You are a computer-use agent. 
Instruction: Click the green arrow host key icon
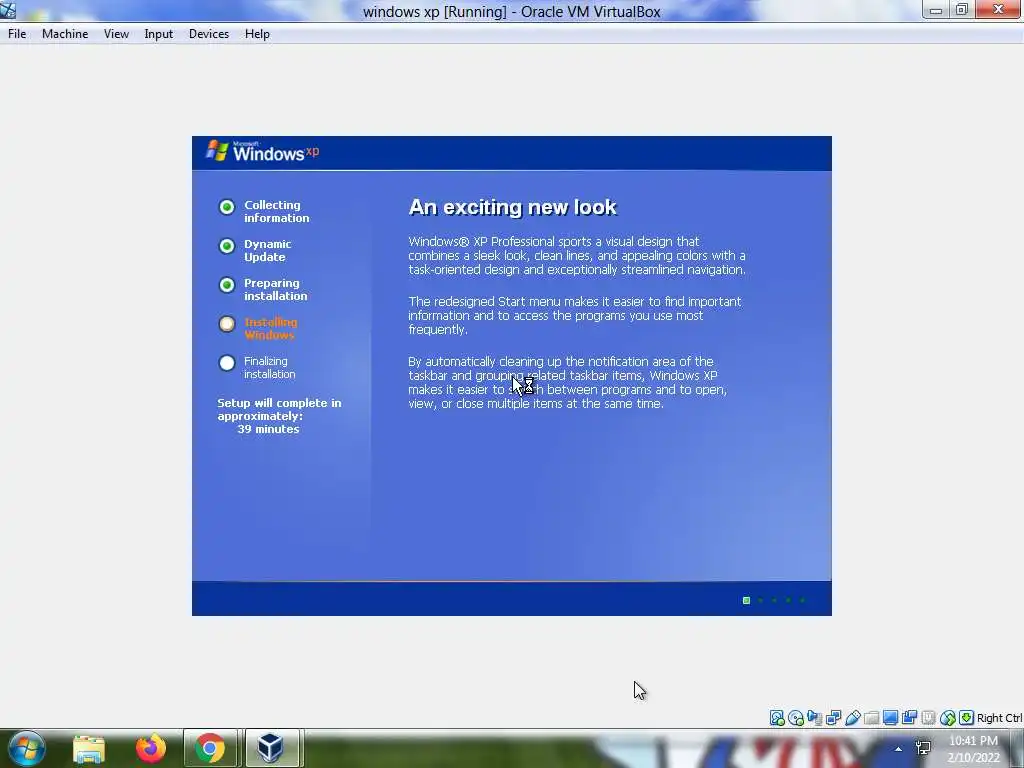967,718
